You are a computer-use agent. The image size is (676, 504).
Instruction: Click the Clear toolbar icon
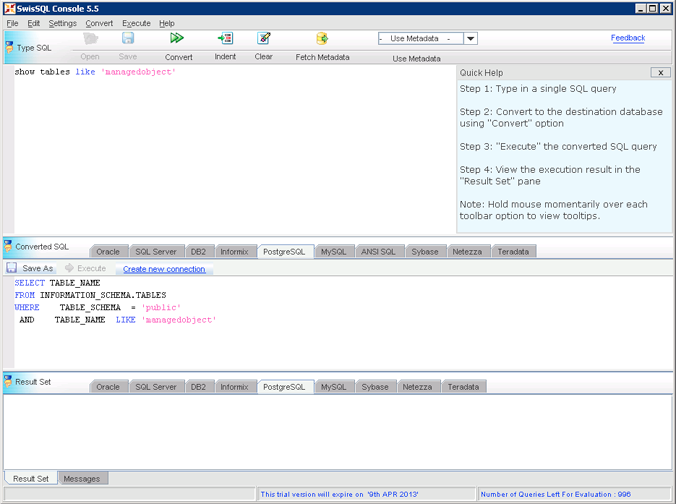pyautogui.click(x=264, y=39)
